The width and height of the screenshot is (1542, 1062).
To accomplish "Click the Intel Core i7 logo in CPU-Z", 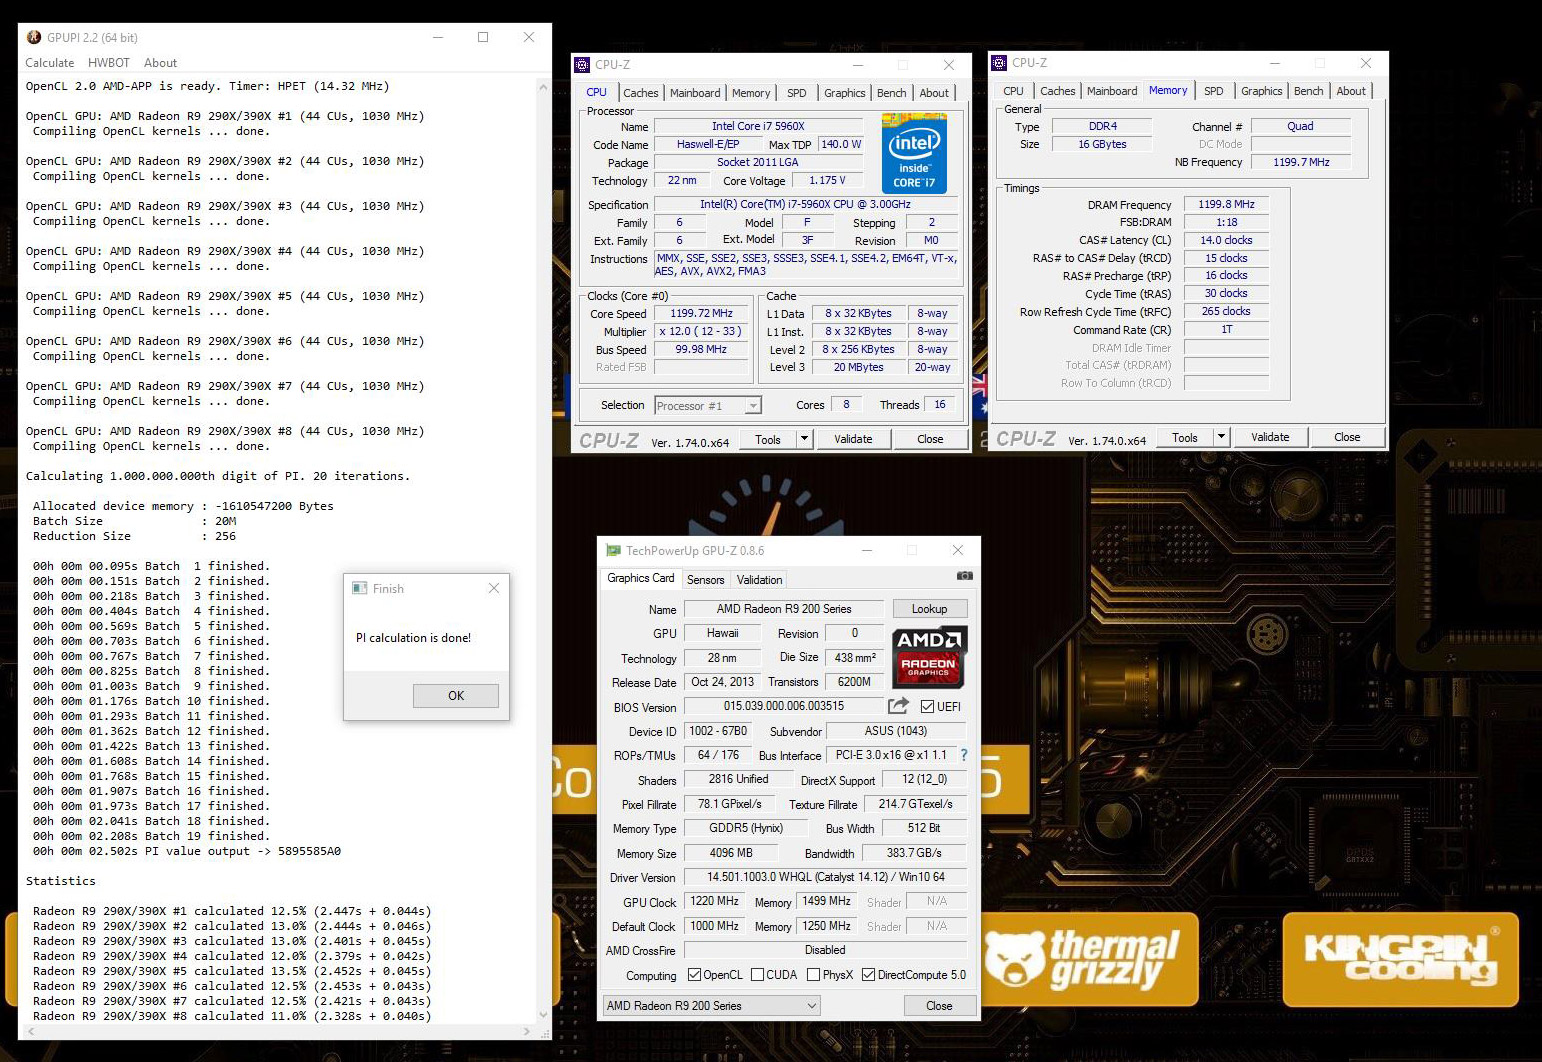I will click(x=914, y=153).
